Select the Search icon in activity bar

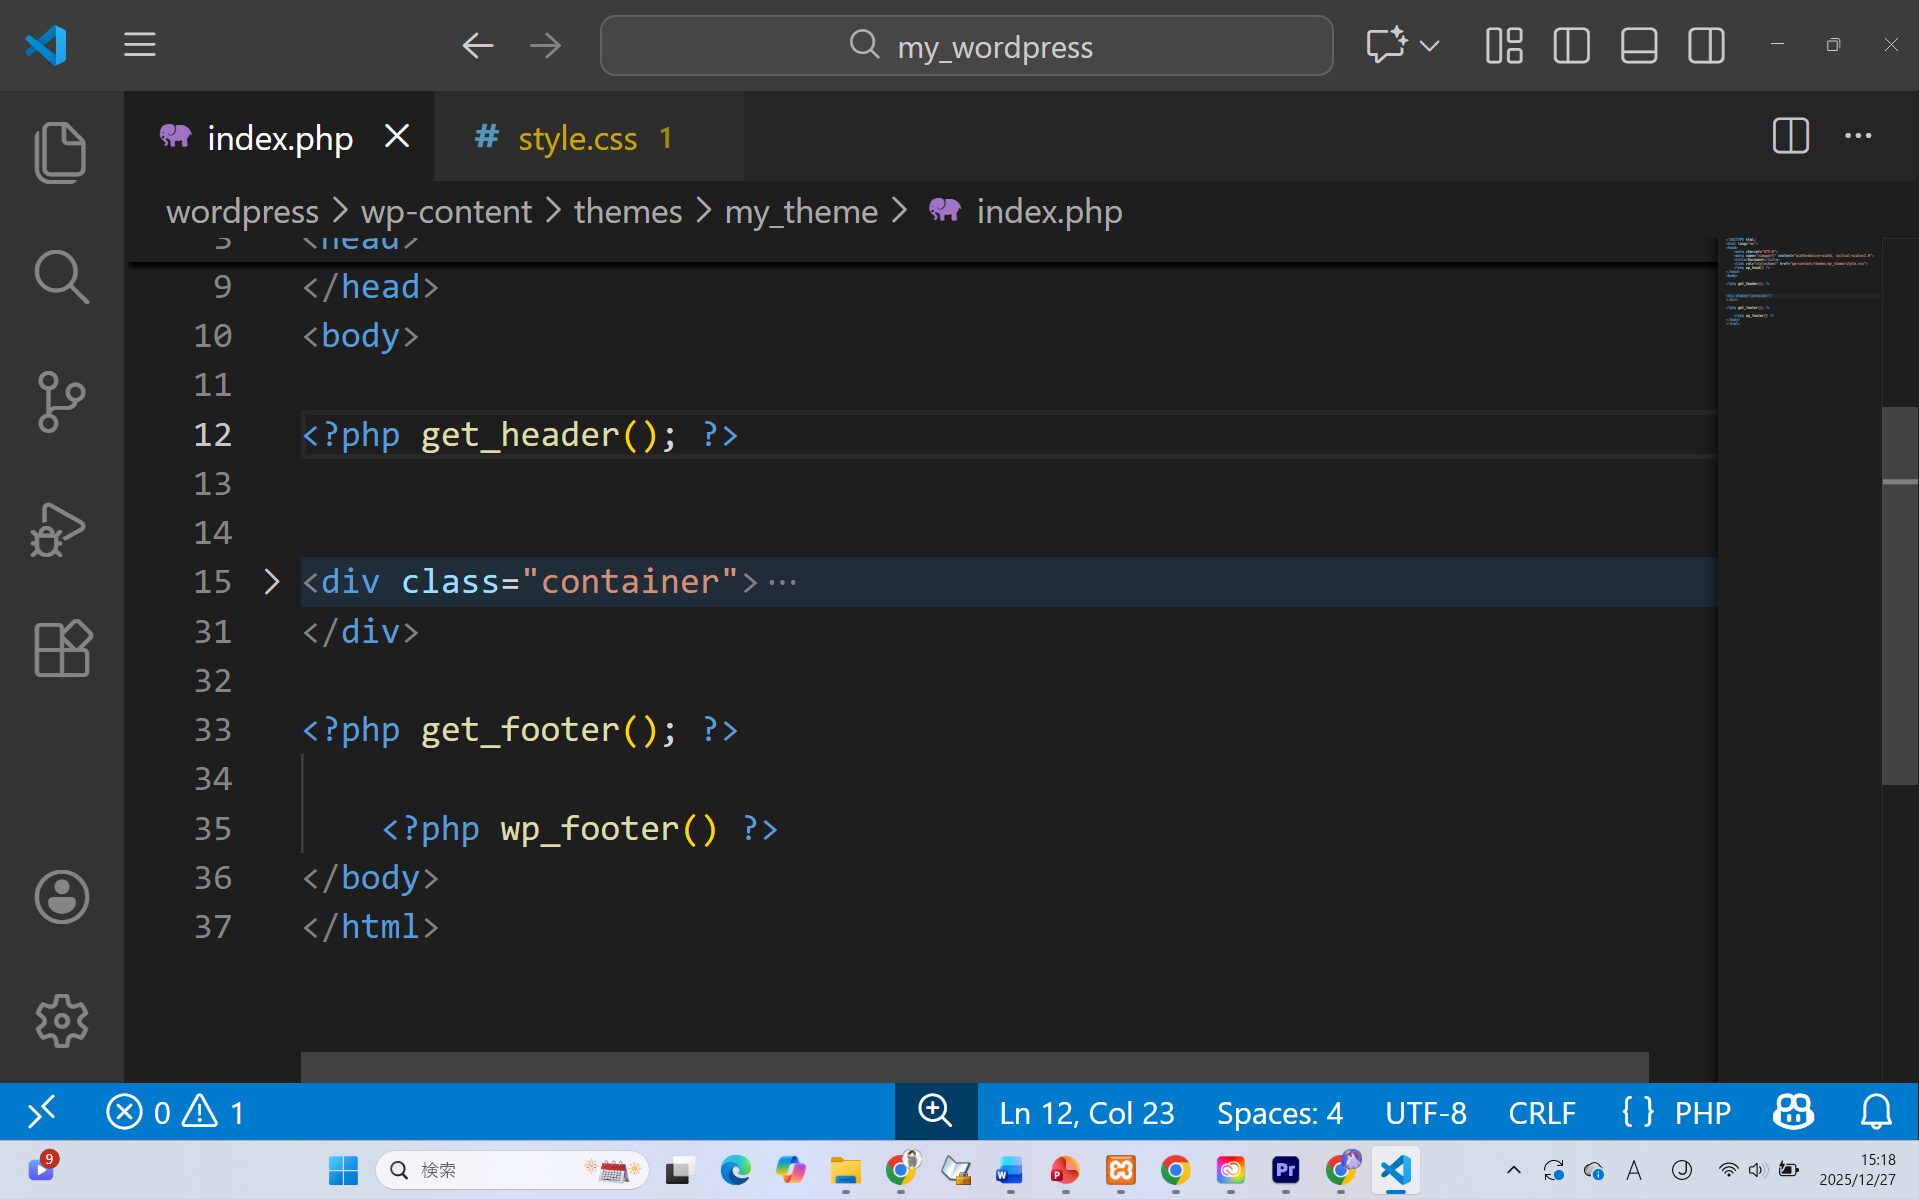pyautogui.click(x=61, y=277)
